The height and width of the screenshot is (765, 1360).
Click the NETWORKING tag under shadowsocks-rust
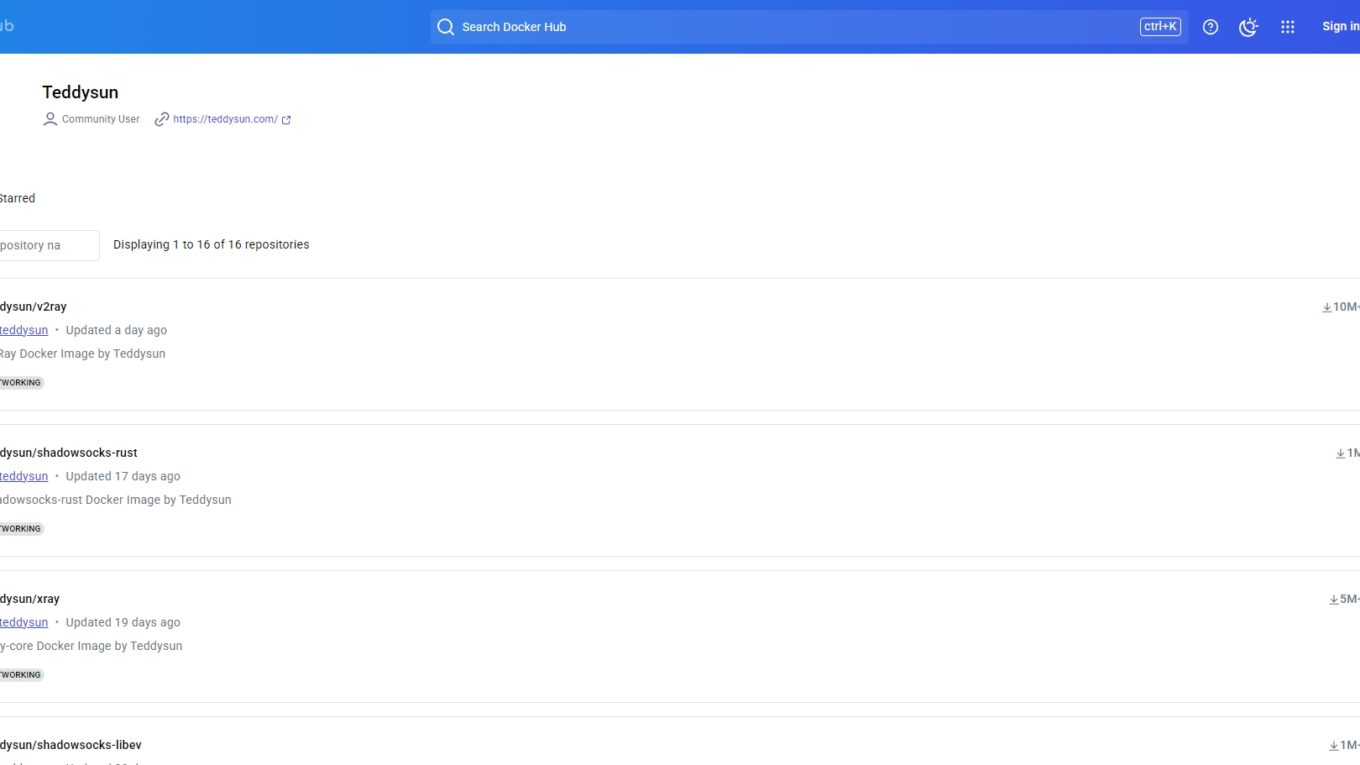click(x=21, y=528)
